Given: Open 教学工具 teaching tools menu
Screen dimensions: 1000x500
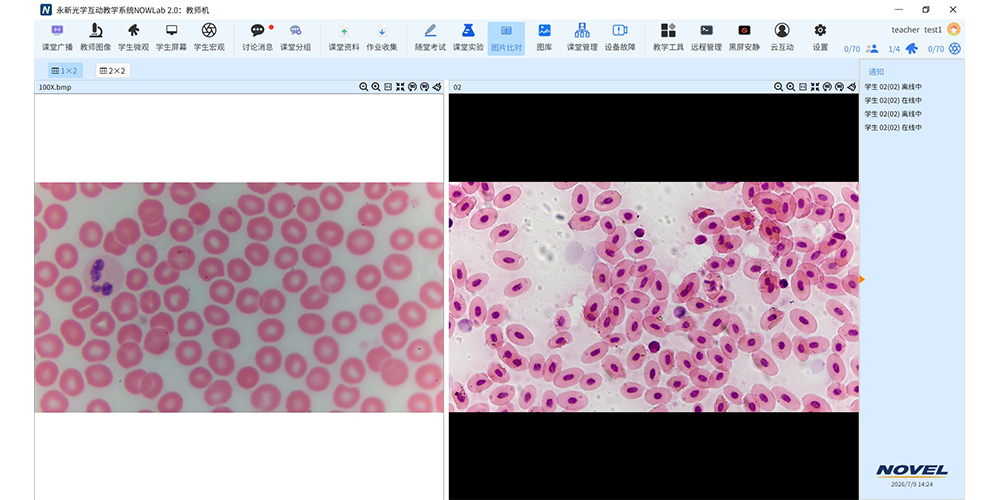Looking at the screenshot, I should pyautogui.click(x=668, y=38).
